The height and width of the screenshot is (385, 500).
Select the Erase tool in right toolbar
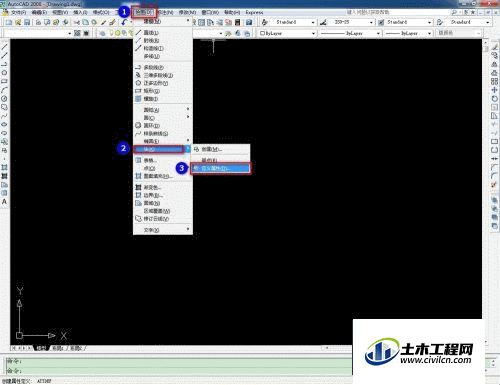point(495,47)
